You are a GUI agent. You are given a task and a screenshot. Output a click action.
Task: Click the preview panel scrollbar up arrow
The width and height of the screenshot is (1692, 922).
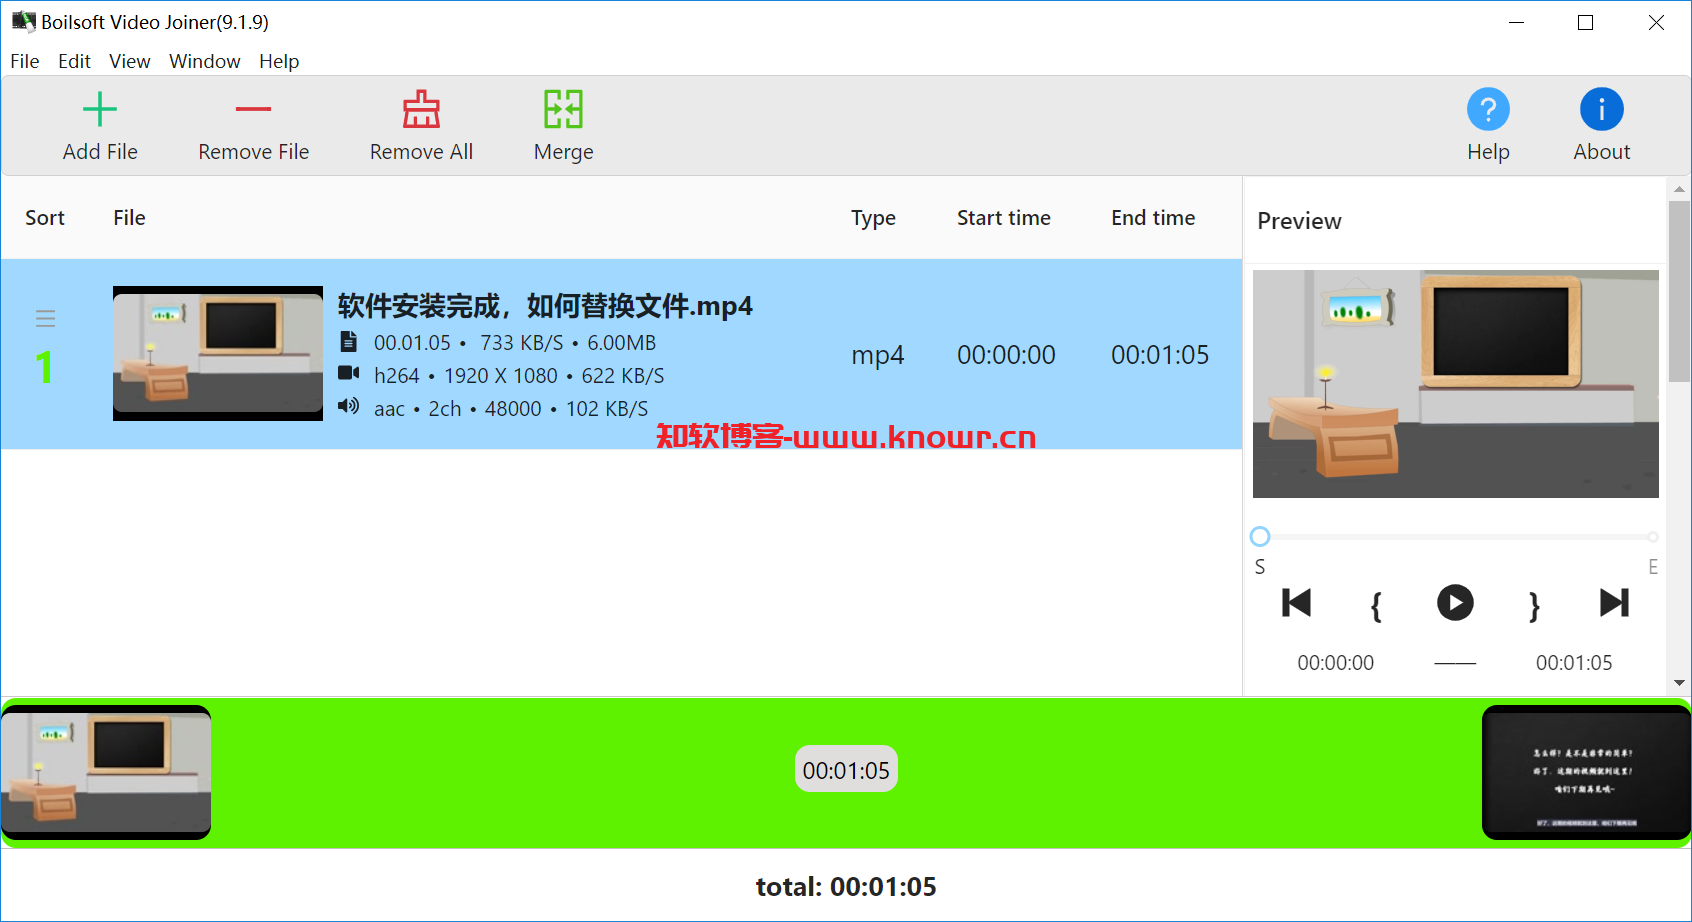point(1679,189)
